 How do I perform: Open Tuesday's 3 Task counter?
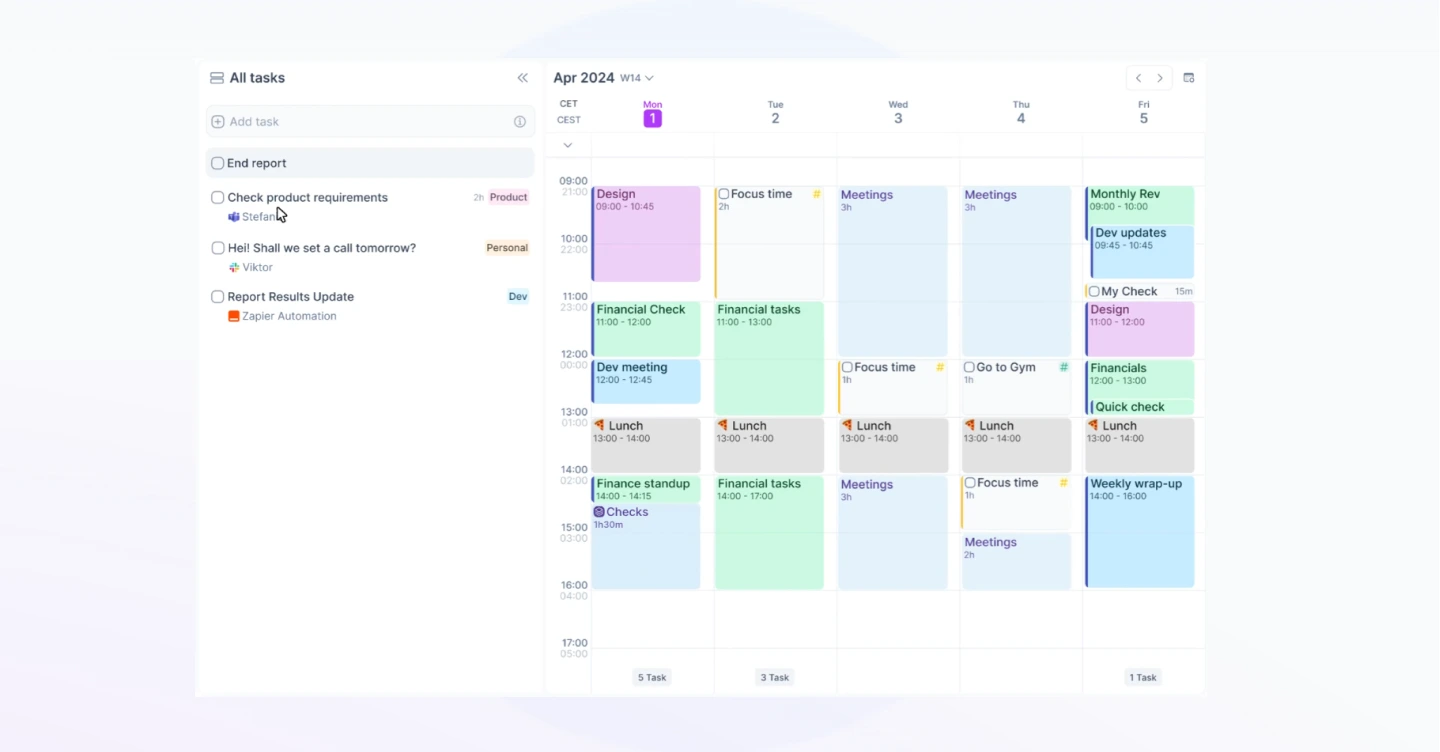point(775,678)
